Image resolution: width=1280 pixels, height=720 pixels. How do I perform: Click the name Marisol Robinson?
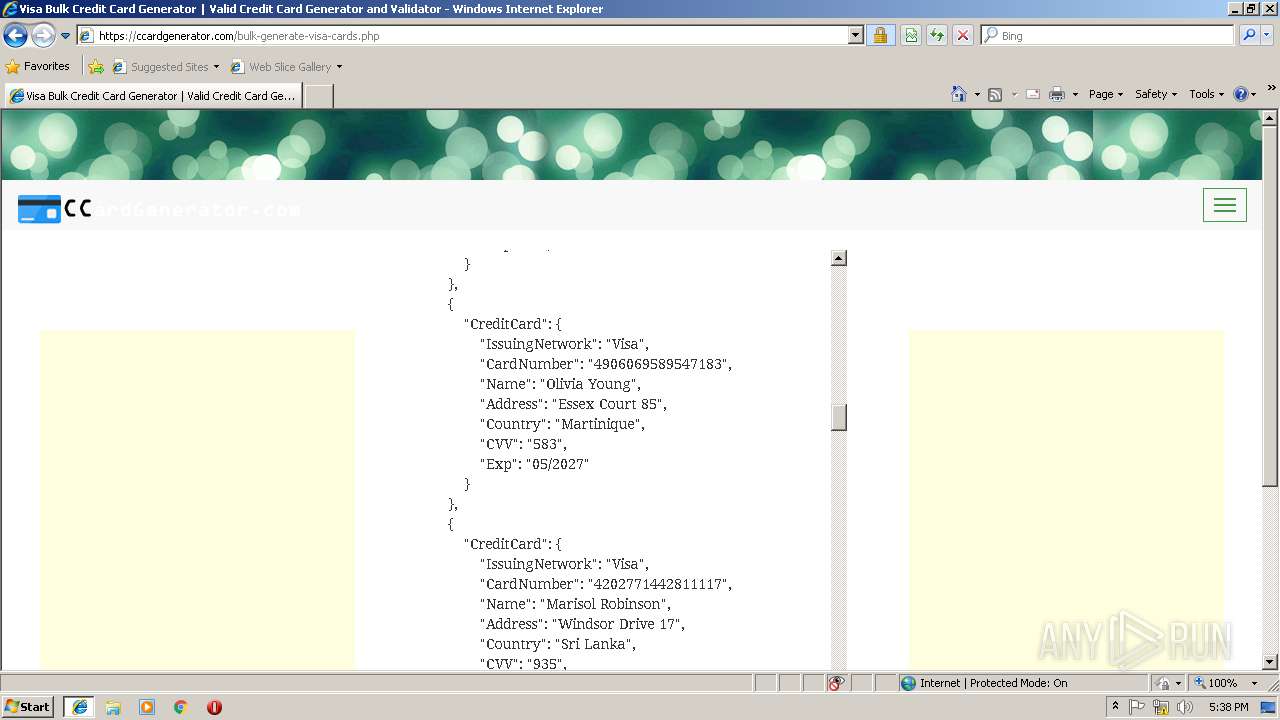[603, 604]
